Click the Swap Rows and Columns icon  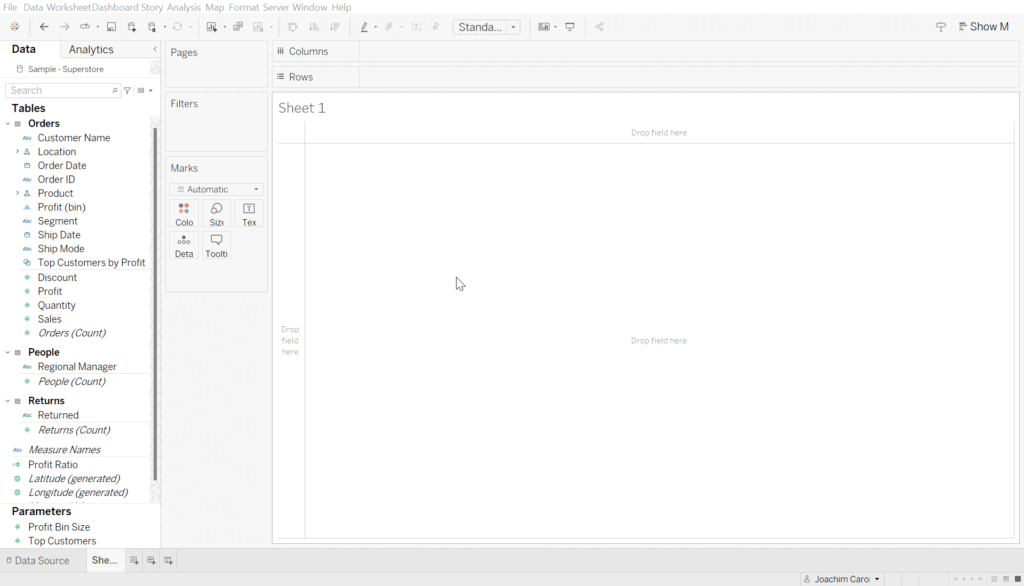pos(293,27)
